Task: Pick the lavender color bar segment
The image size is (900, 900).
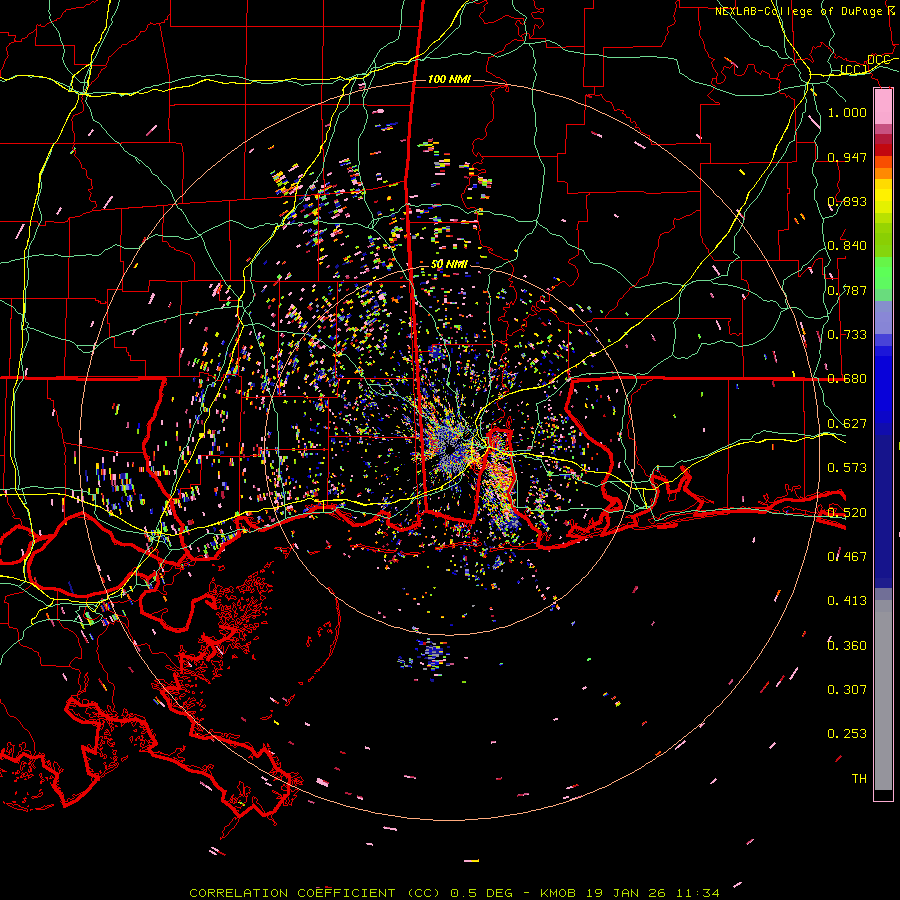Action: click(883, 317)
